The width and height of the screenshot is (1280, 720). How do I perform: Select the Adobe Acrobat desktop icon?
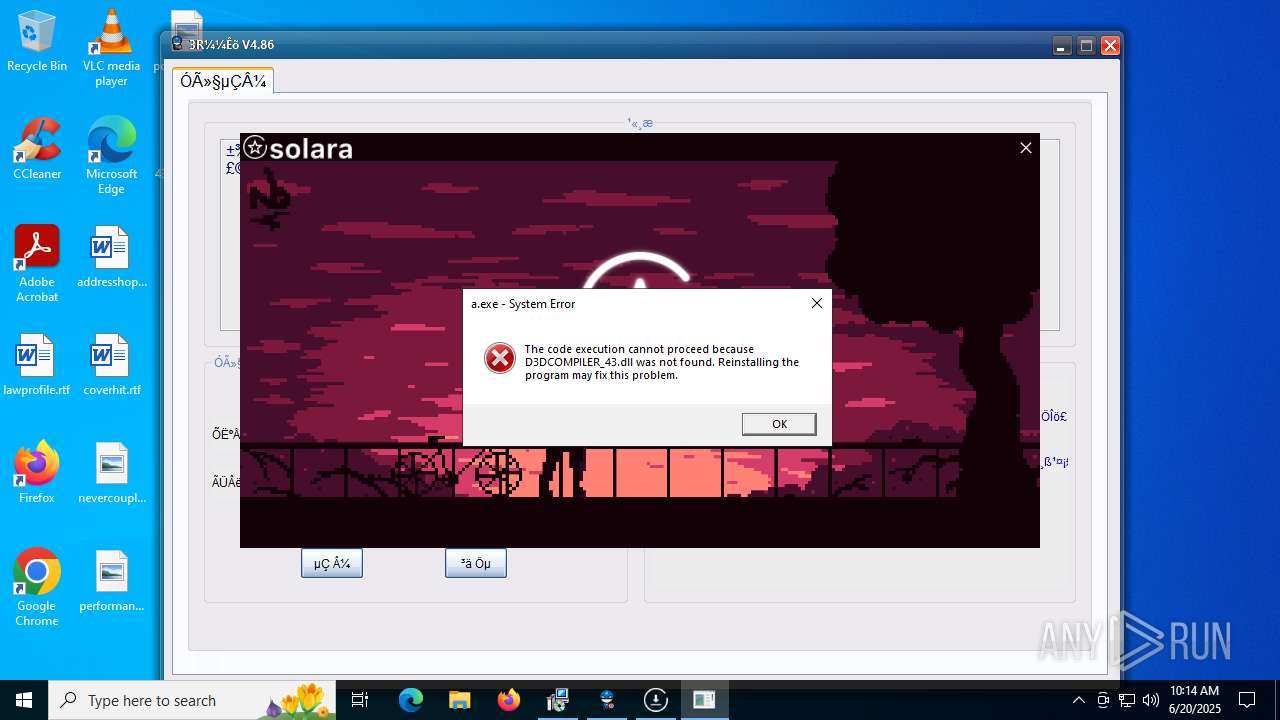coord(37,264)
